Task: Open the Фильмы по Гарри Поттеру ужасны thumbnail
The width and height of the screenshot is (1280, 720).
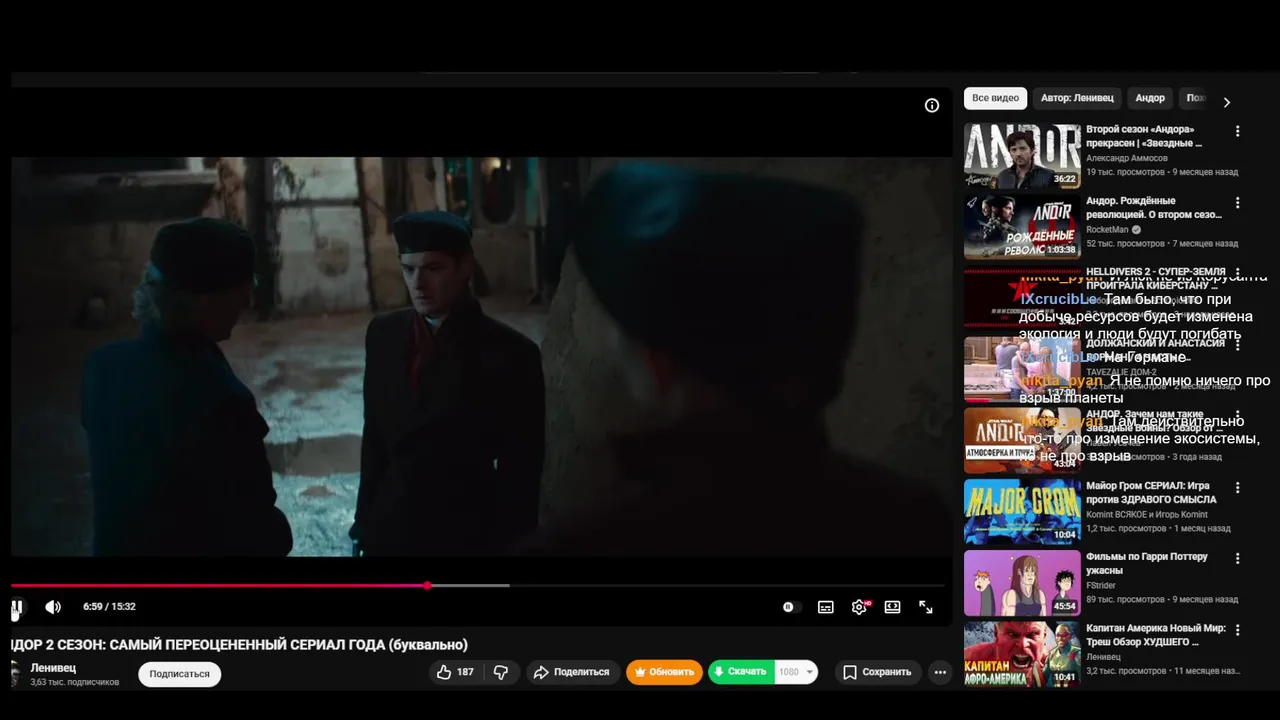Action: tap(1022, 583)
